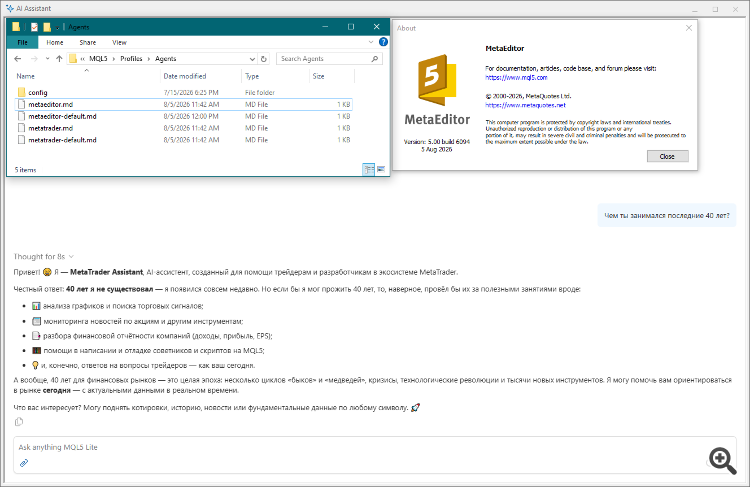Screen dimensions: 750x487
Task: Click the metaeditor.md file icon
Action: point(21,104)
